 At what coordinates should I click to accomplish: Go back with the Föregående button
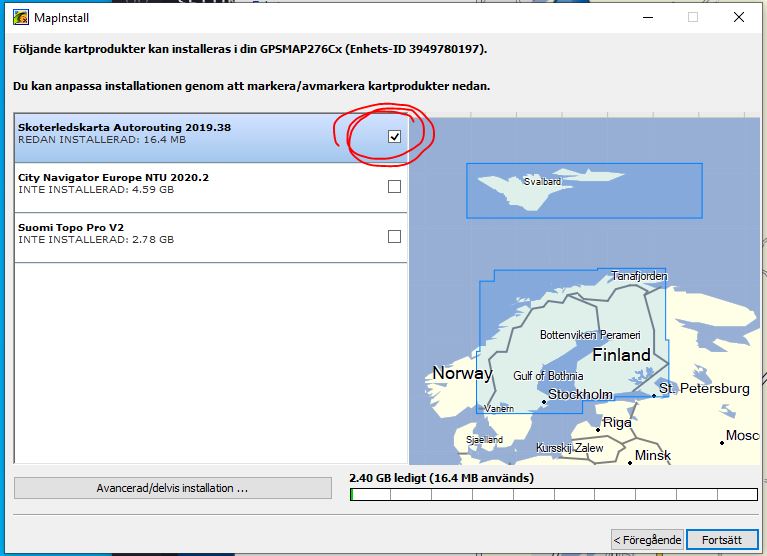[647, 539]
